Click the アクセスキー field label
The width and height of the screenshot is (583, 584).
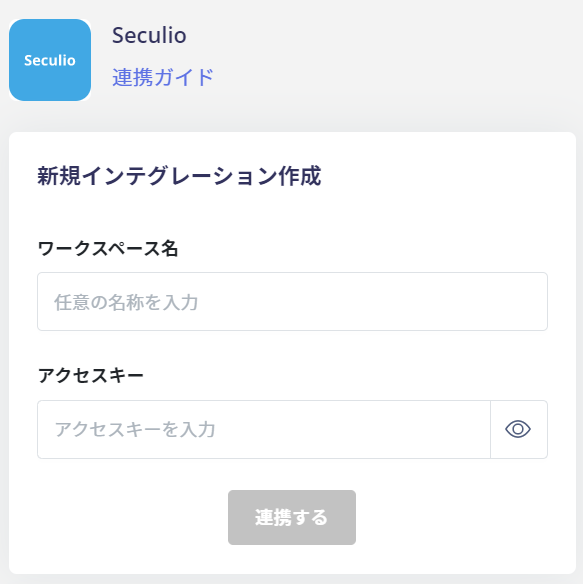[91, 375]
